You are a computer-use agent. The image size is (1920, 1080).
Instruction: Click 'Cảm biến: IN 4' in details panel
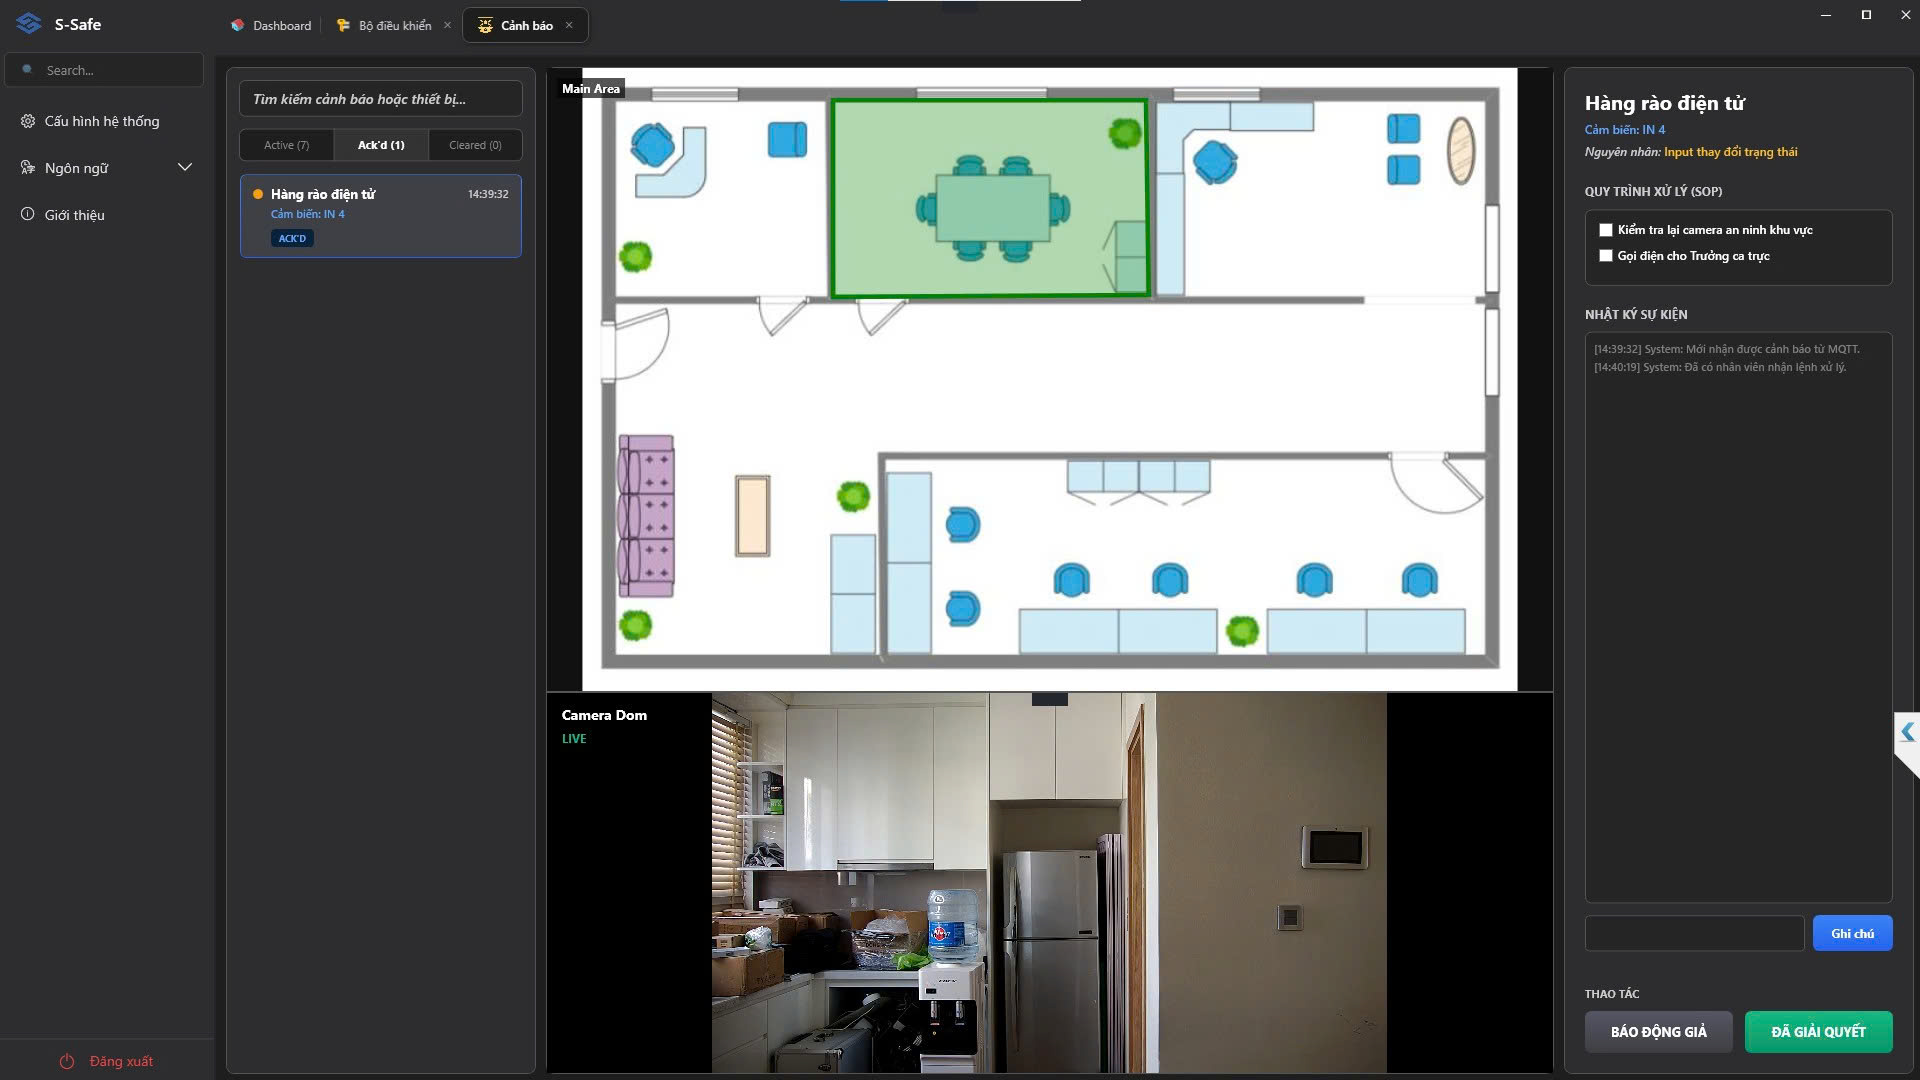click(x=1624, y=130)
